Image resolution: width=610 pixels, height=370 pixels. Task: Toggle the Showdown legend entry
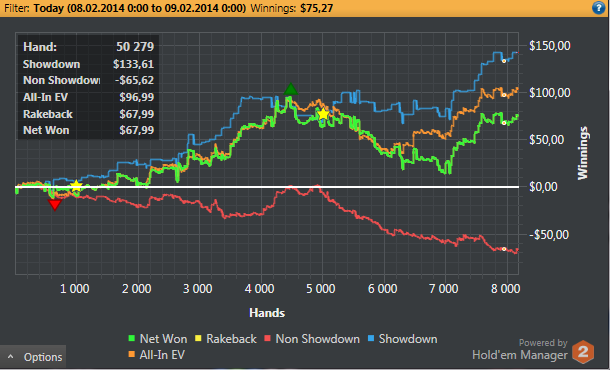pyautogui.click(x=402, y=339)
